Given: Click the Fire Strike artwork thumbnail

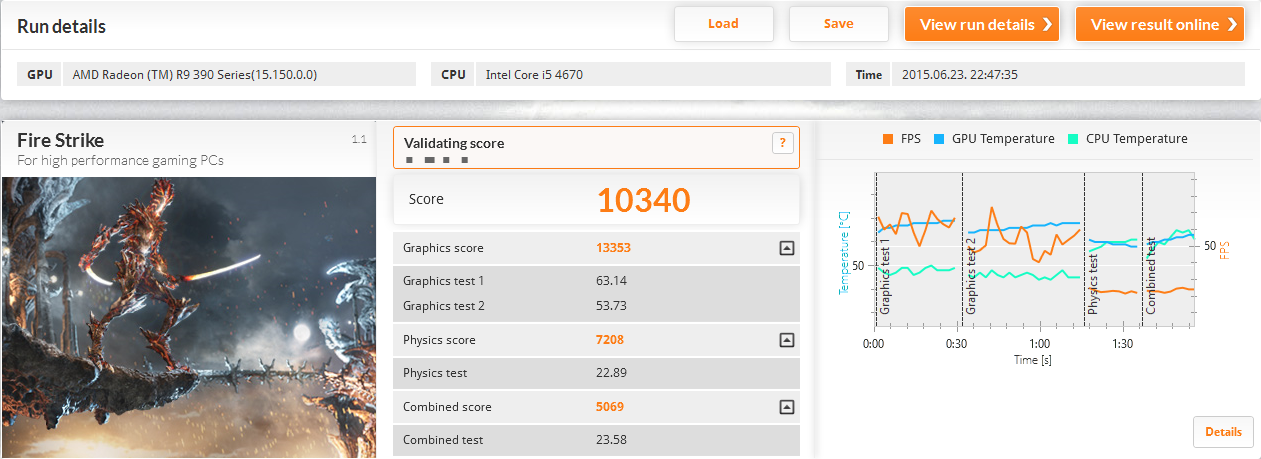Looking at the screenshot, I should 189,317.
